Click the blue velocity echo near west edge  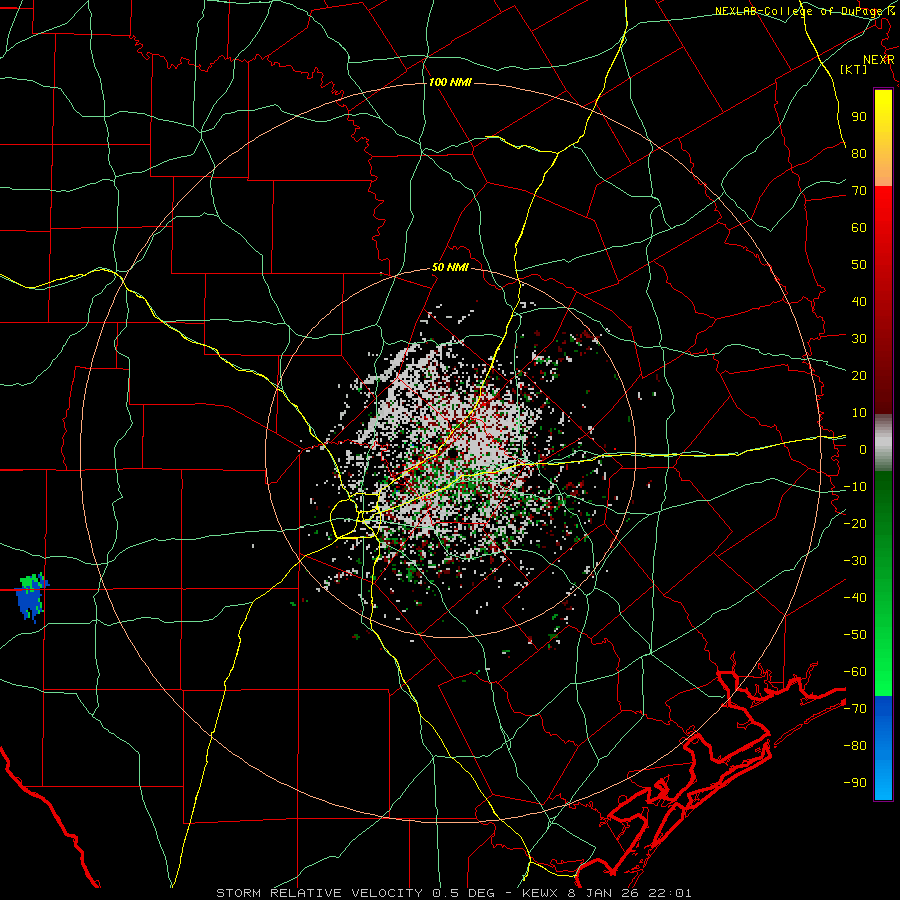tap(30, 598)
